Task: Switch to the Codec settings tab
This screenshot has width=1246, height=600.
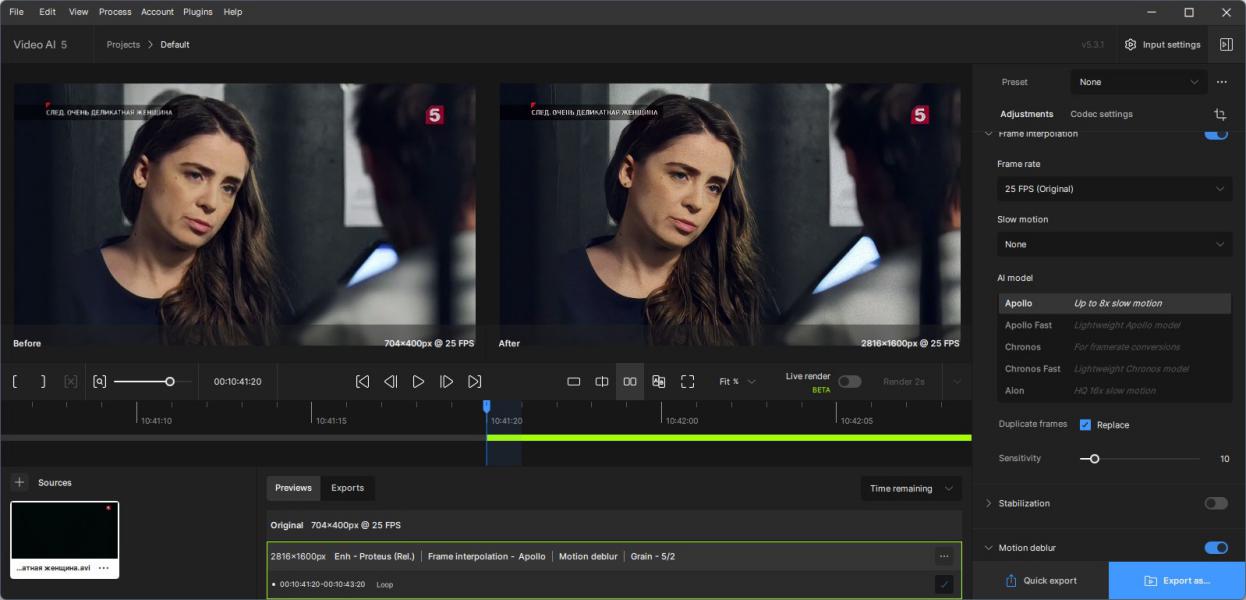Action: click(x=1101, y=114)
